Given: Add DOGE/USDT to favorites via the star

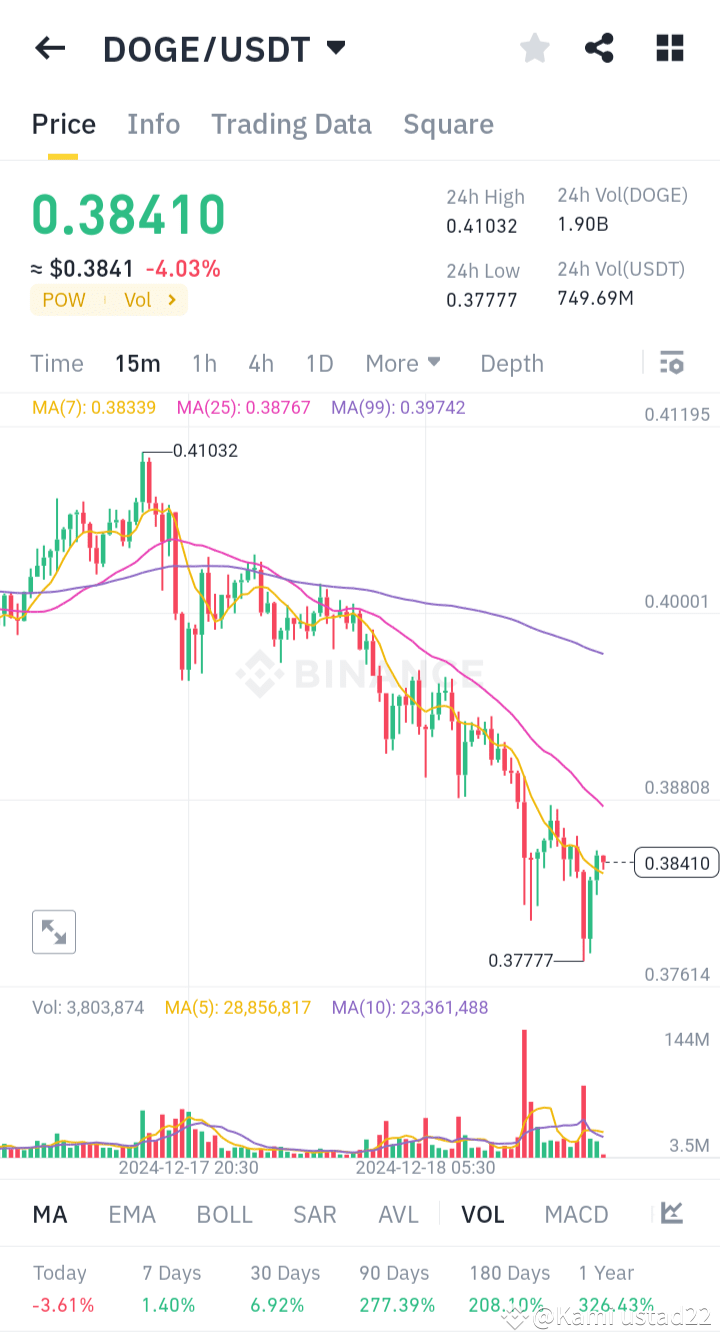Looking at the screenshot, I should (534, 48).
